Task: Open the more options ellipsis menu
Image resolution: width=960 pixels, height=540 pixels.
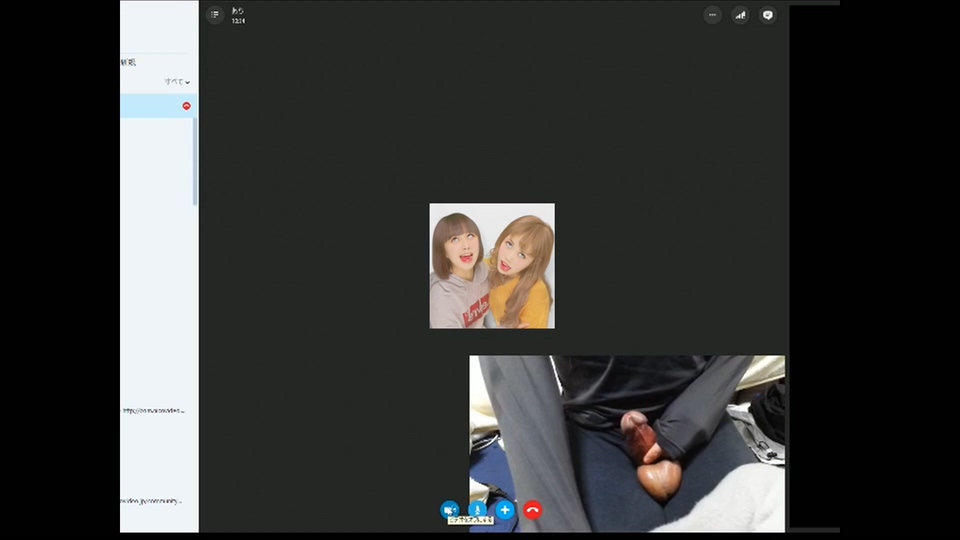Action: pyautogui.click(x=712, y=15)
